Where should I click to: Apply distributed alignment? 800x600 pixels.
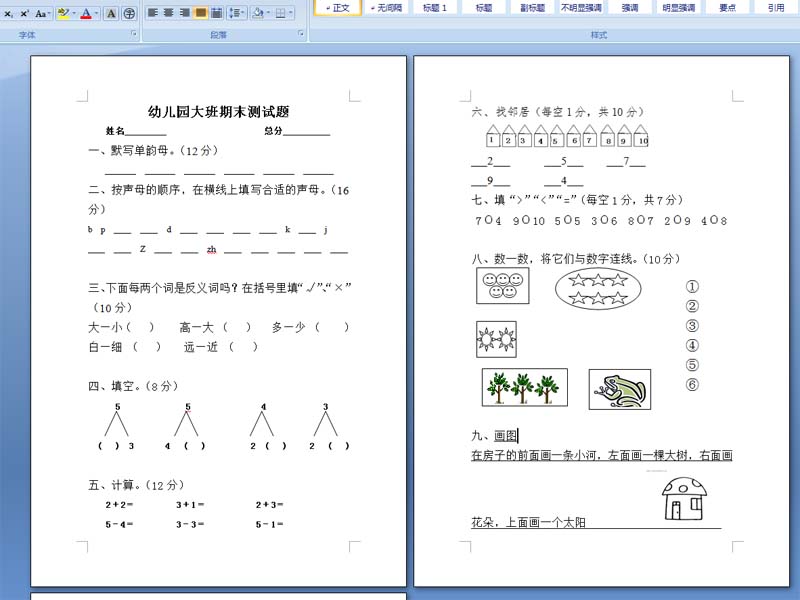(x=217, y=13)
